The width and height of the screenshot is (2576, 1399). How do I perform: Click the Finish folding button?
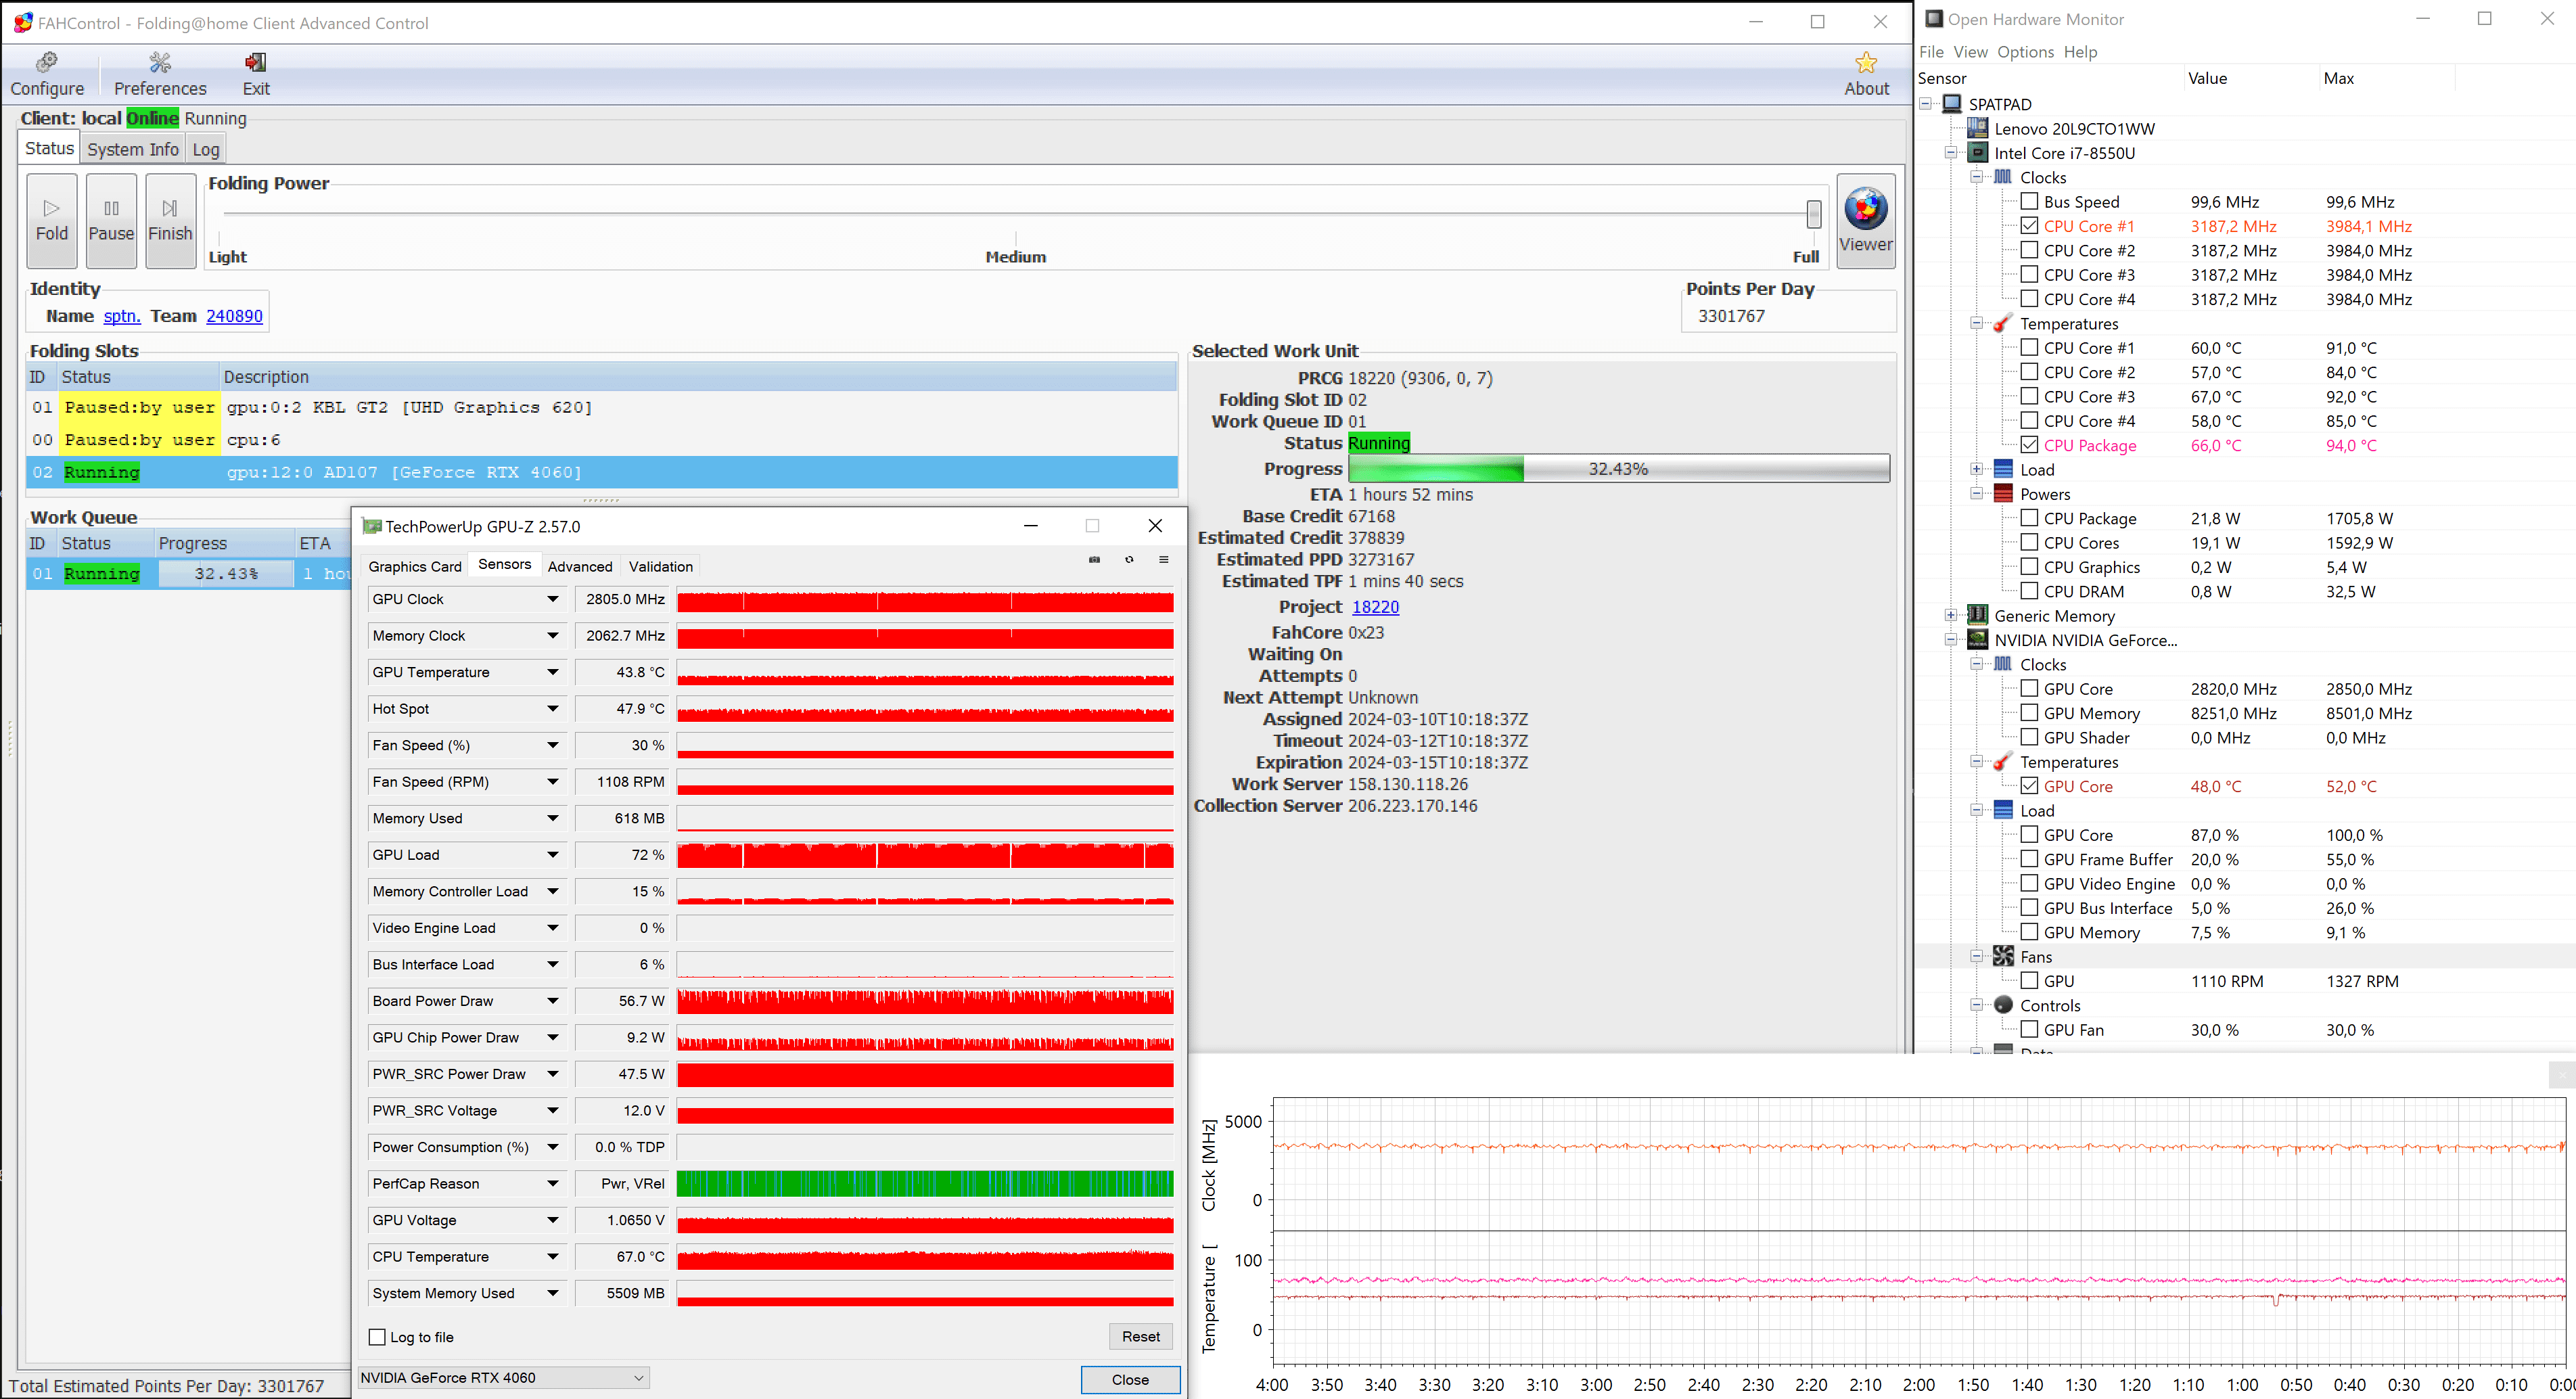point(170,220)
